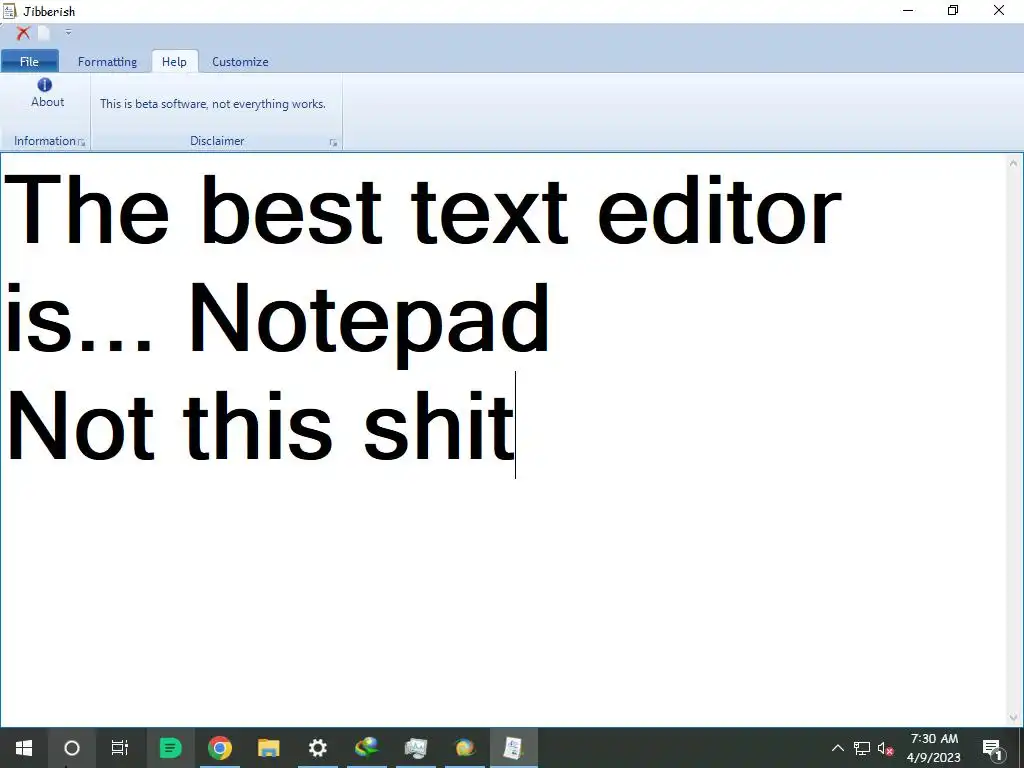1024x768 pixels.
Task: Click the Jibberish notepad taskbar icon
Action: (514, 748)
